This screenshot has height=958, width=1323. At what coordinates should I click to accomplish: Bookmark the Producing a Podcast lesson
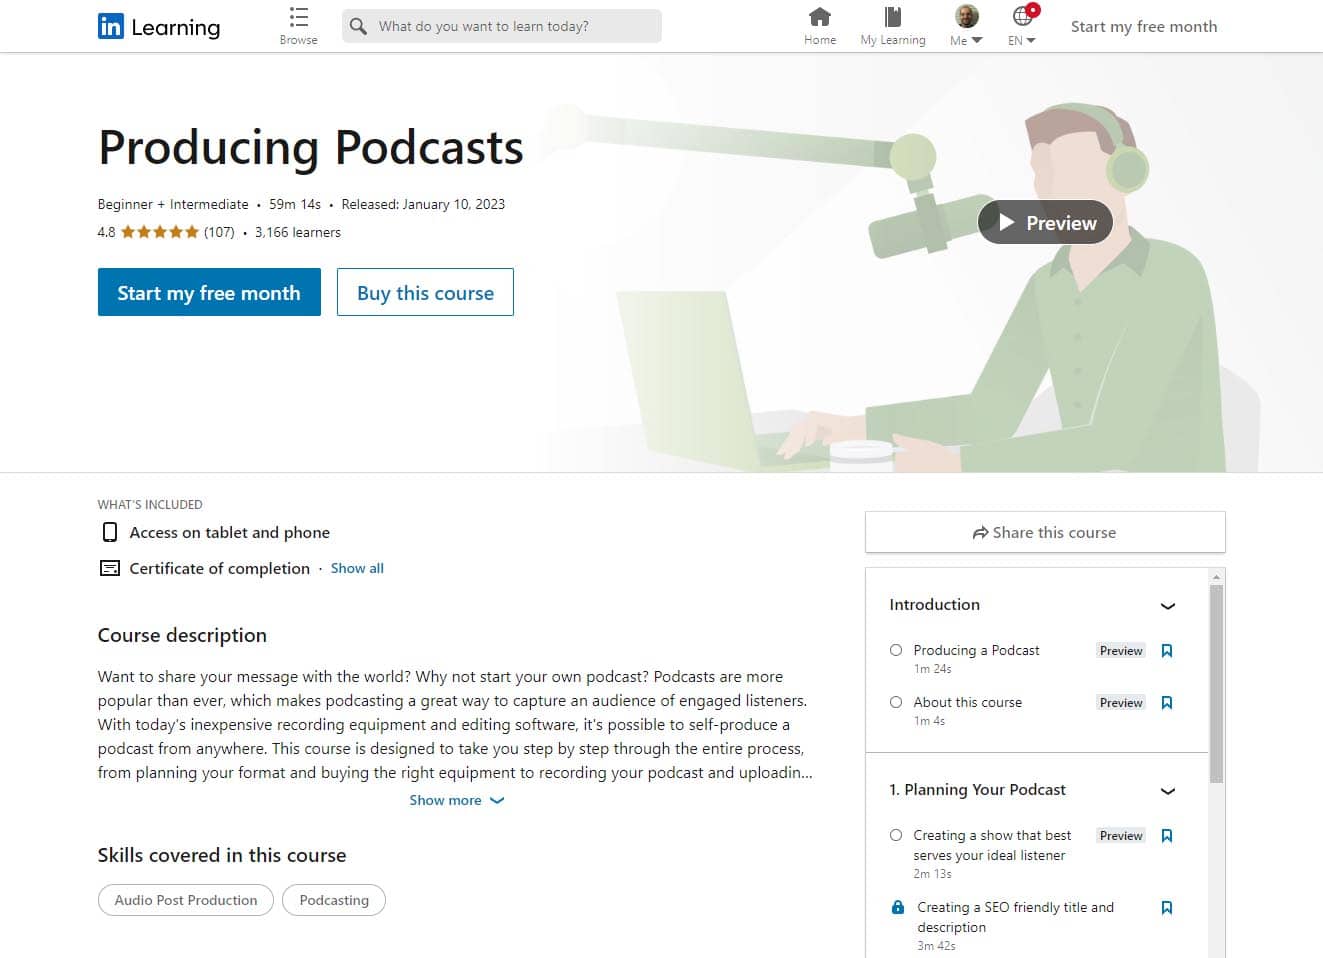point(1166,651)
